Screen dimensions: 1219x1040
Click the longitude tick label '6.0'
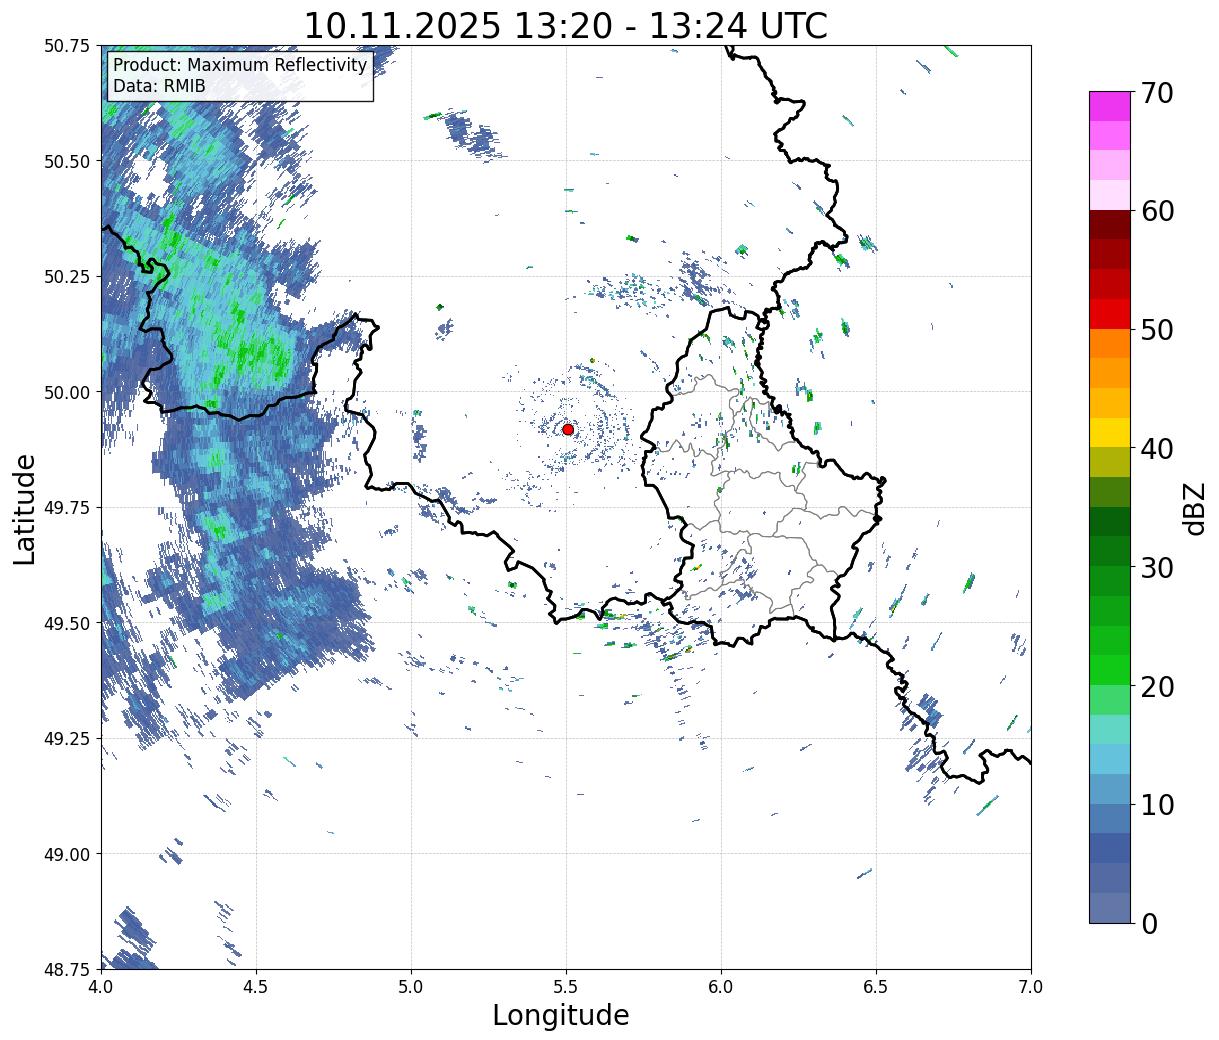721,986
